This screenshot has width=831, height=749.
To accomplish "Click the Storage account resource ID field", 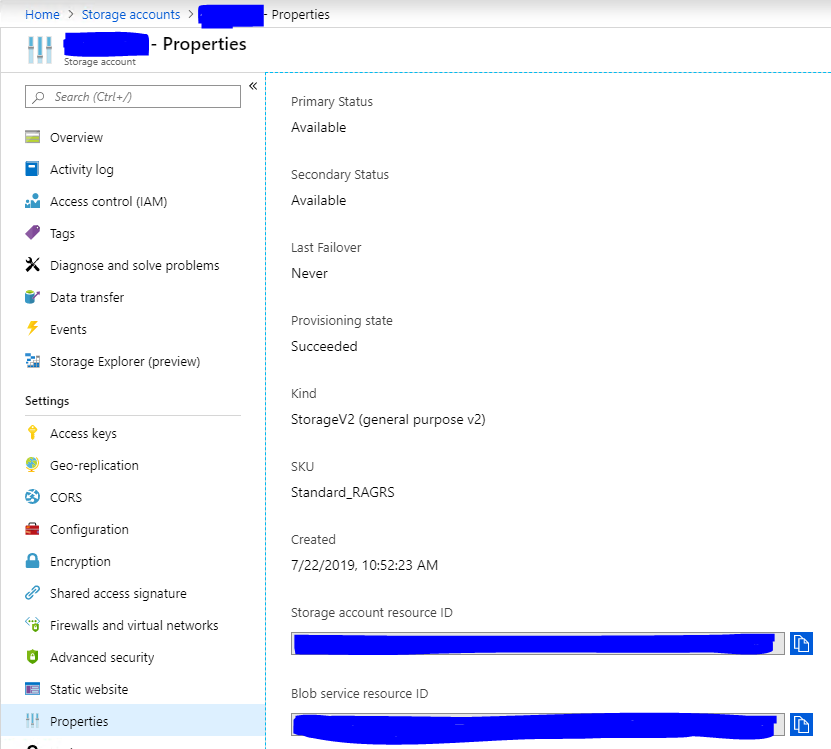I will (x=537, y=644).
